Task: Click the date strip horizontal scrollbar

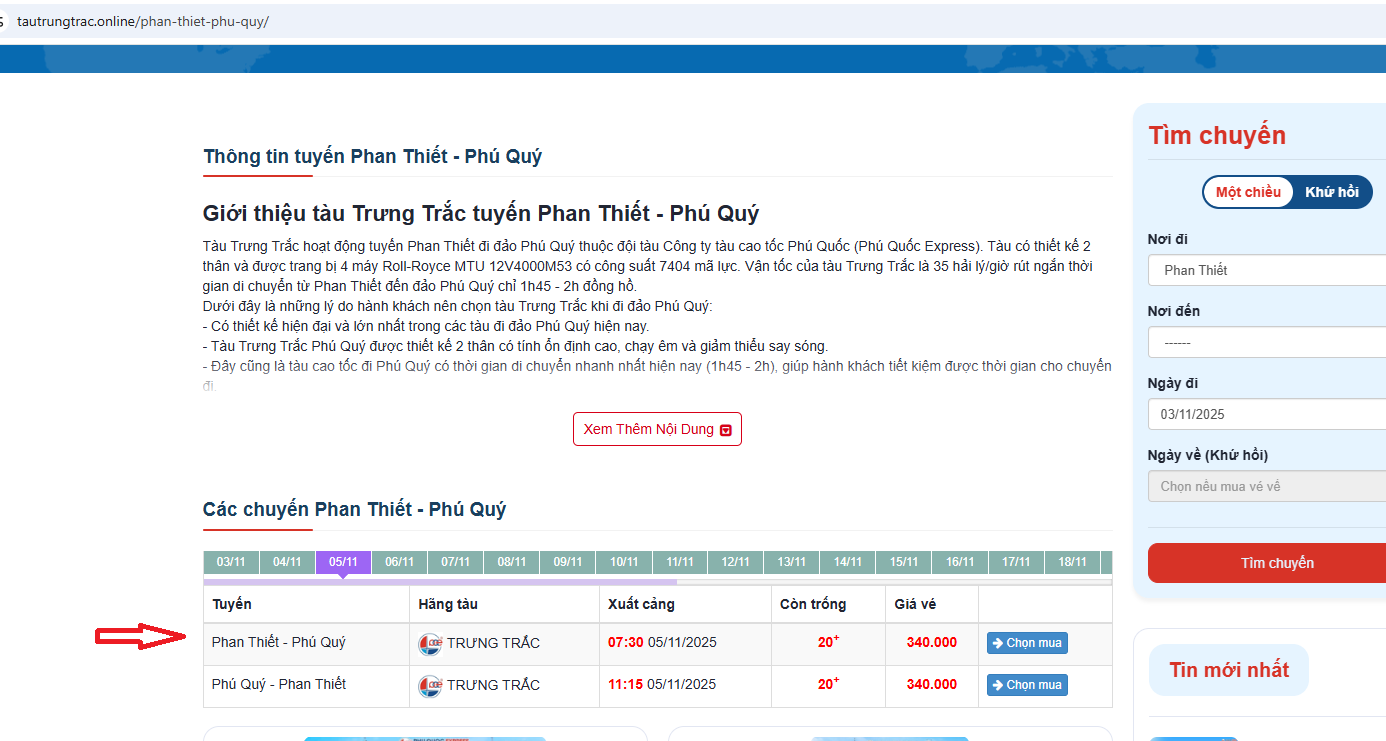Action: click(x=440, y=581)
